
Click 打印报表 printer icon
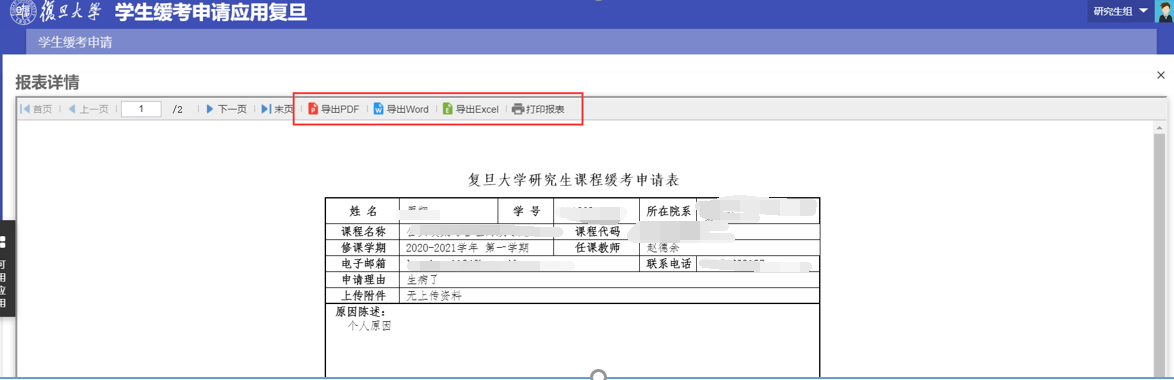click(x=518, y=109)
